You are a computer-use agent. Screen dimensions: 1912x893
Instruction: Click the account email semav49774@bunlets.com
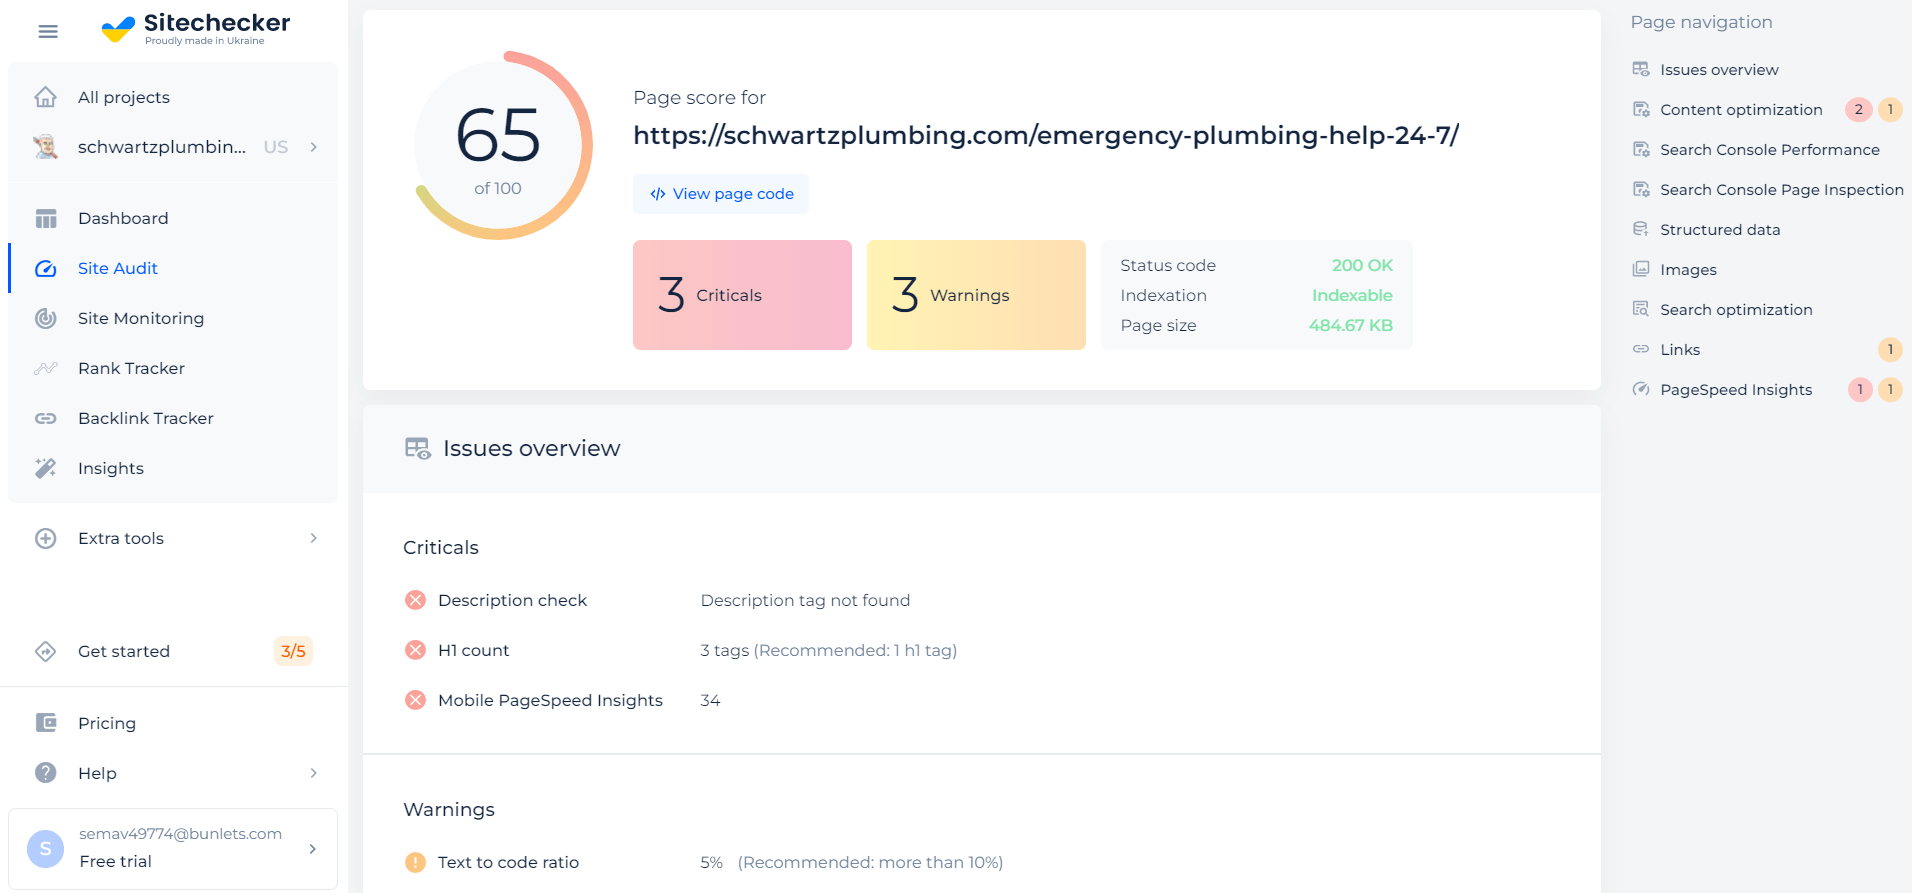pos(180,834)
